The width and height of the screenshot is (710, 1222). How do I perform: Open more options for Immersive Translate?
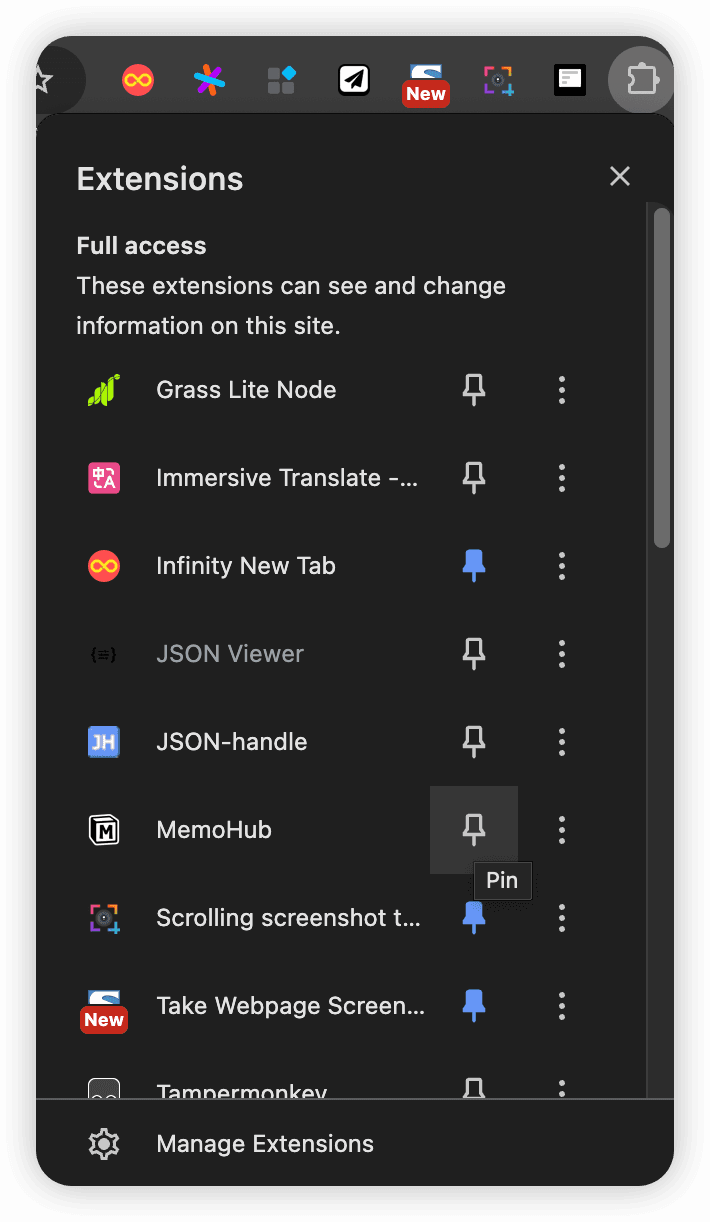[562, 478]
